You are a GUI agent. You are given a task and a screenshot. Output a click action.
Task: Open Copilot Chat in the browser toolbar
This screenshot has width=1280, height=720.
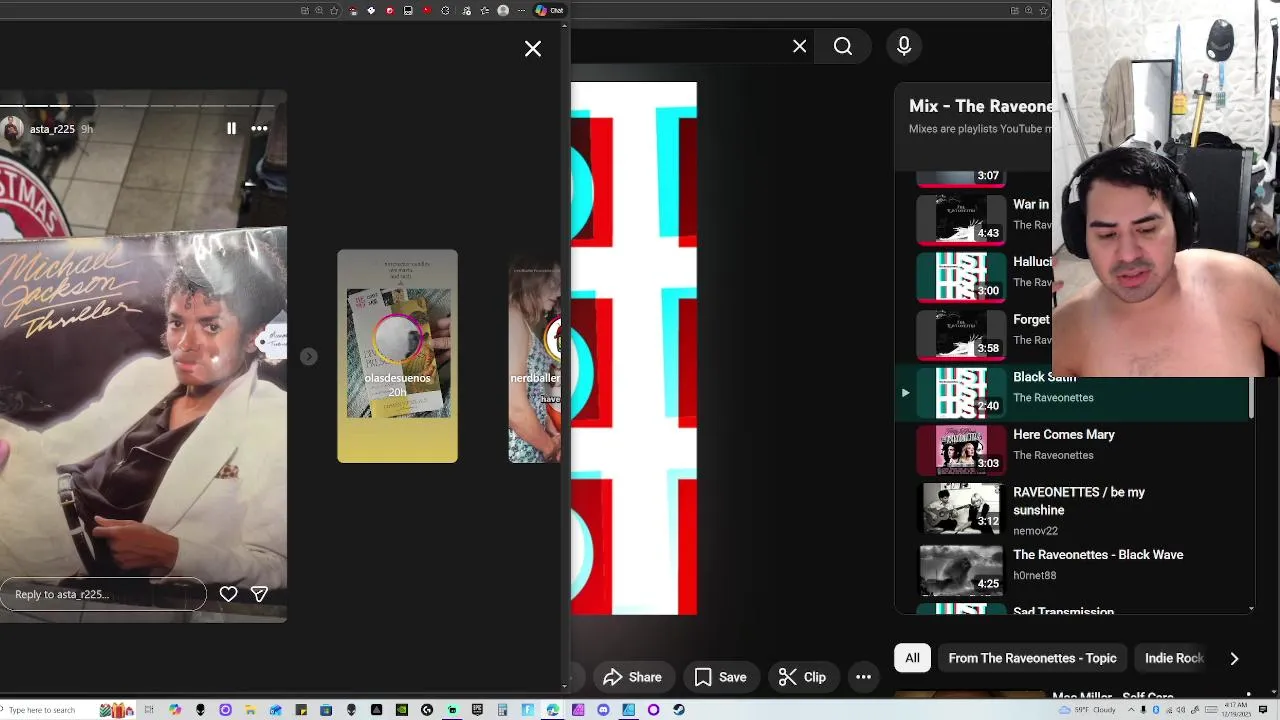pos(550,10)
